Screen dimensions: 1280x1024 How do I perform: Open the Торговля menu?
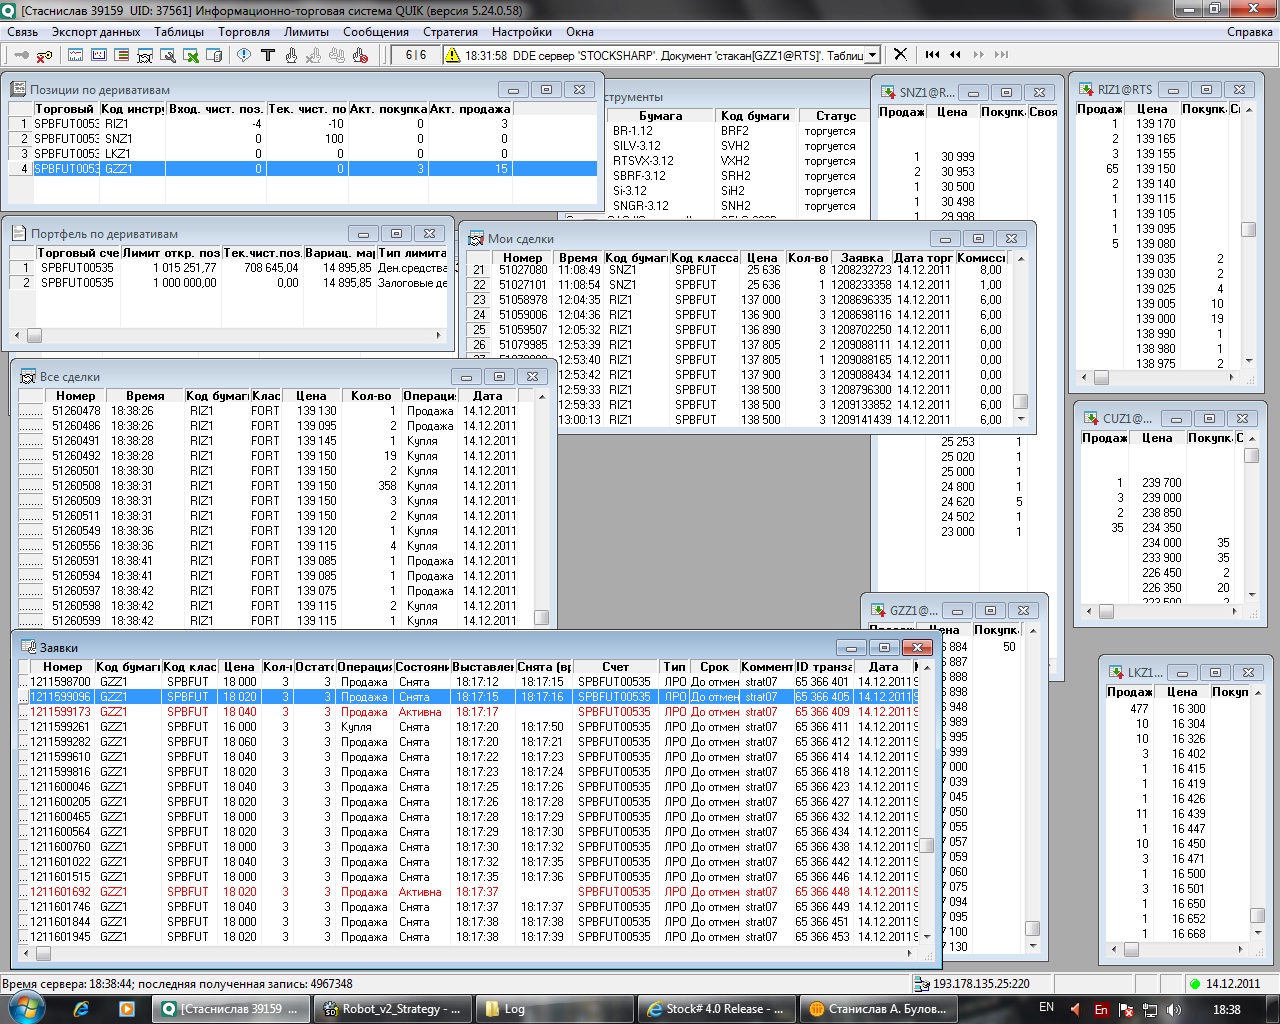(x=244, y=32)
